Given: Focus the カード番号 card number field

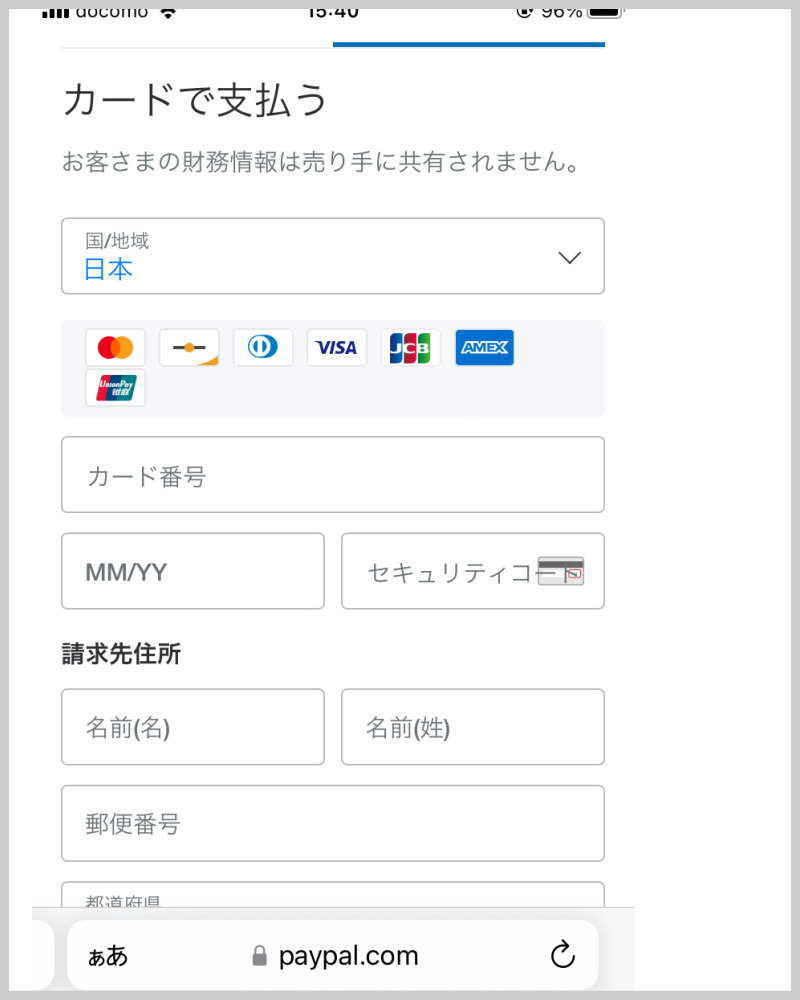Looking at the screenshot, I should click(x=332, y=475).
